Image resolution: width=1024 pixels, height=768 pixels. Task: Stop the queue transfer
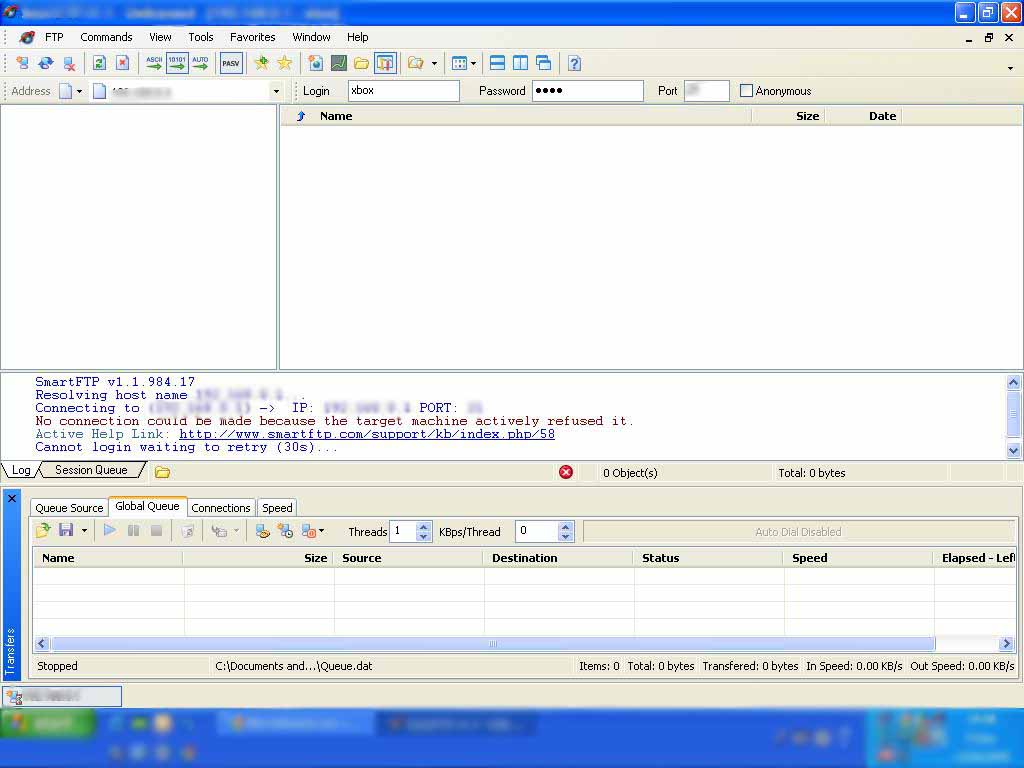(x=156, y=531)
